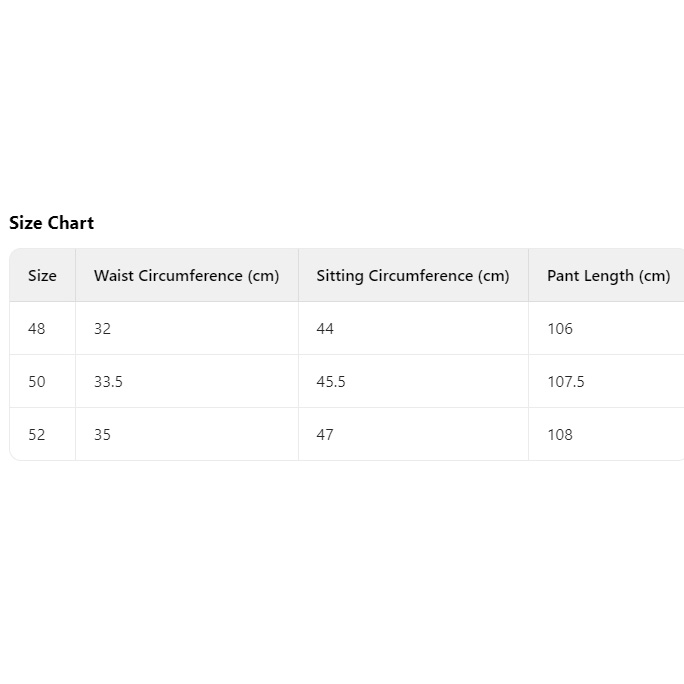Click the Sitting Circumference (cm) header
The height and width of the screenshot is (684, 684).
[x=413, y=275]
